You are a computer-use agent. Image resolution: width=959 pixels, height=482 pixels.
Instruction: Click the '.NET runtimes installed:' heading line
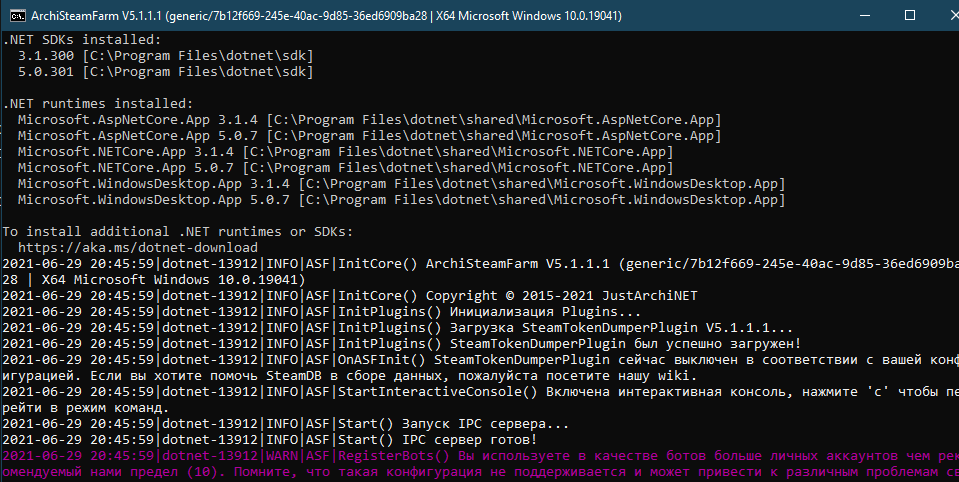pyautogui.click(x=98, y=104)
